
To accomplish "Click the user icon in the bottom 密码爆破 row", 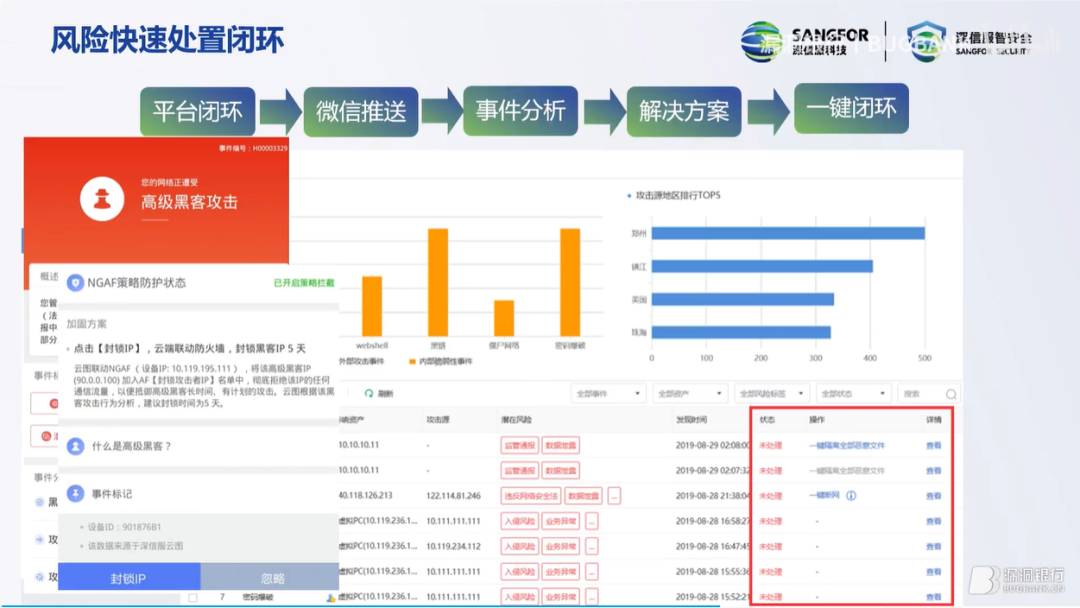I will tap(331, 598).
